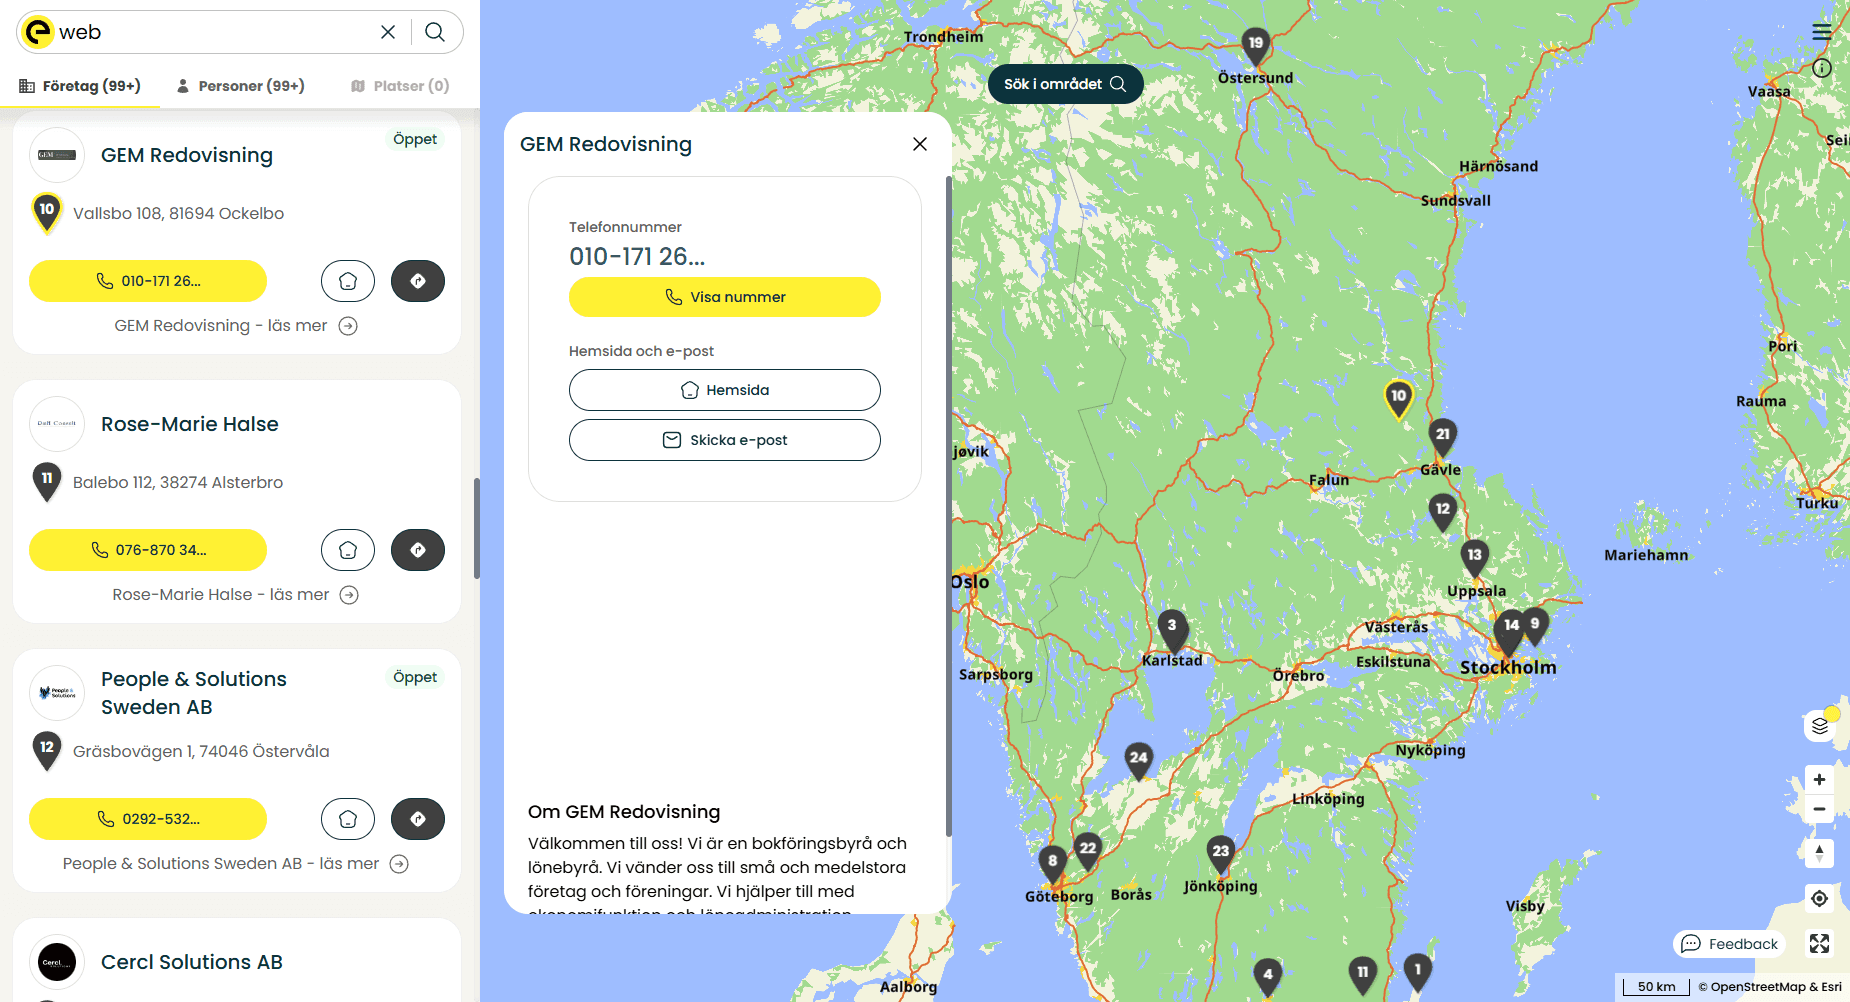
Task: Click Sök i området button
Action: [1066, 84]
